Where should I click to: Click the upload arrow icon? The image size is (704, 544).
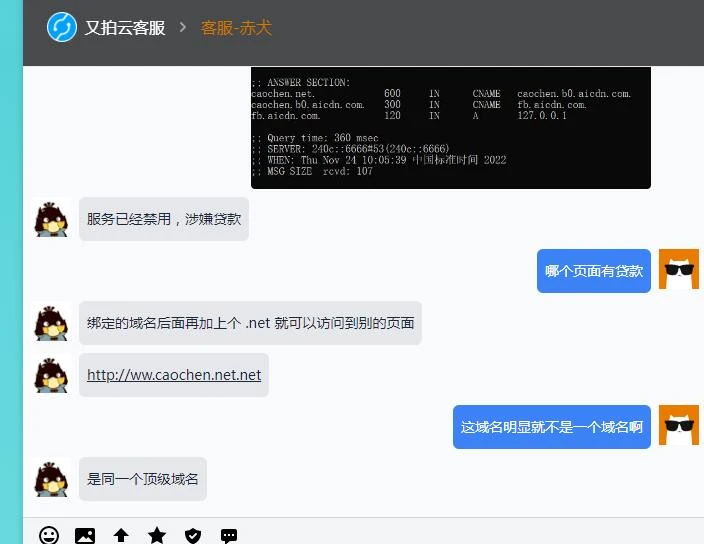pyautogui.click(x=121, y=536)
